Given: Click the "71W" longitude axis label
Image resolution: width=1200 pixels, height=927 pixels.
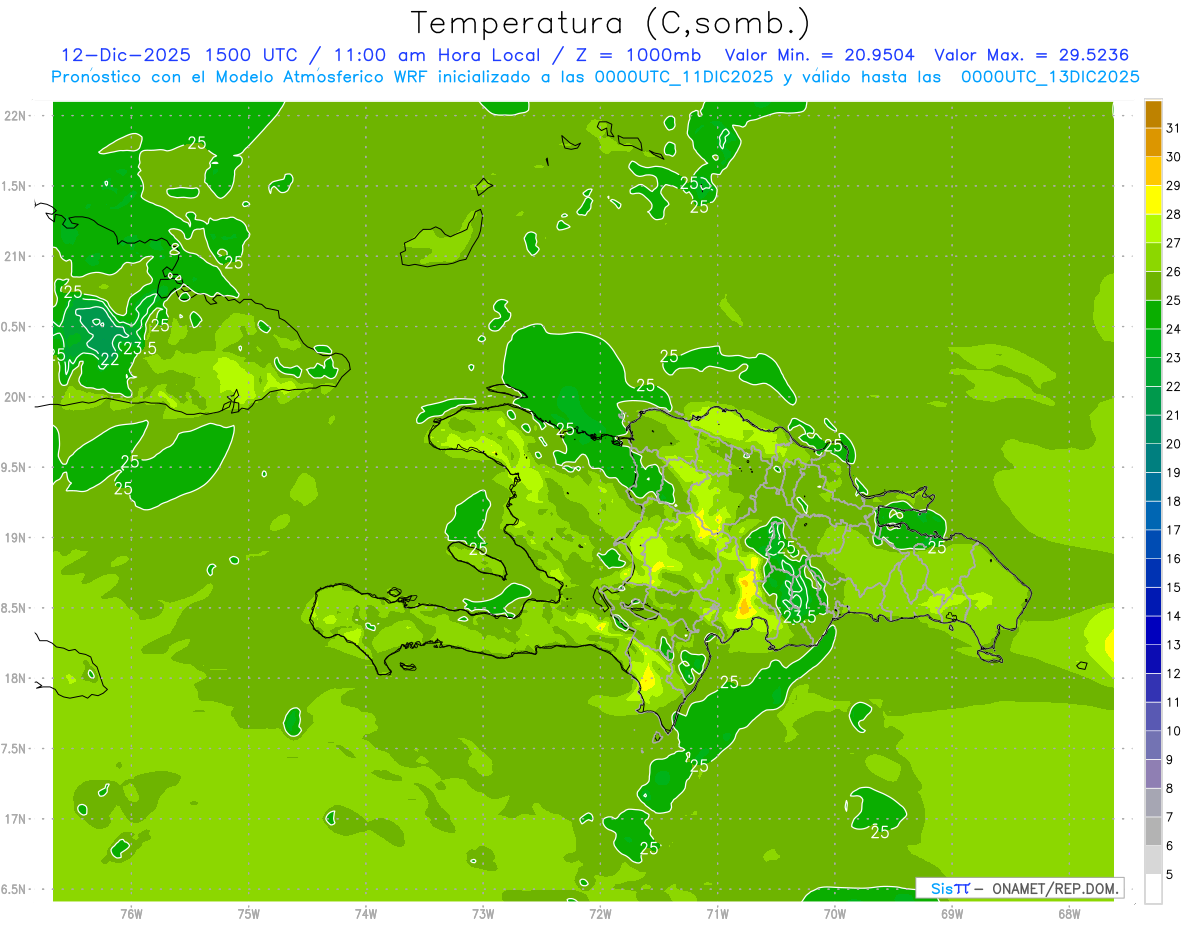Looking at the screenshot, I should pos(717,914).
